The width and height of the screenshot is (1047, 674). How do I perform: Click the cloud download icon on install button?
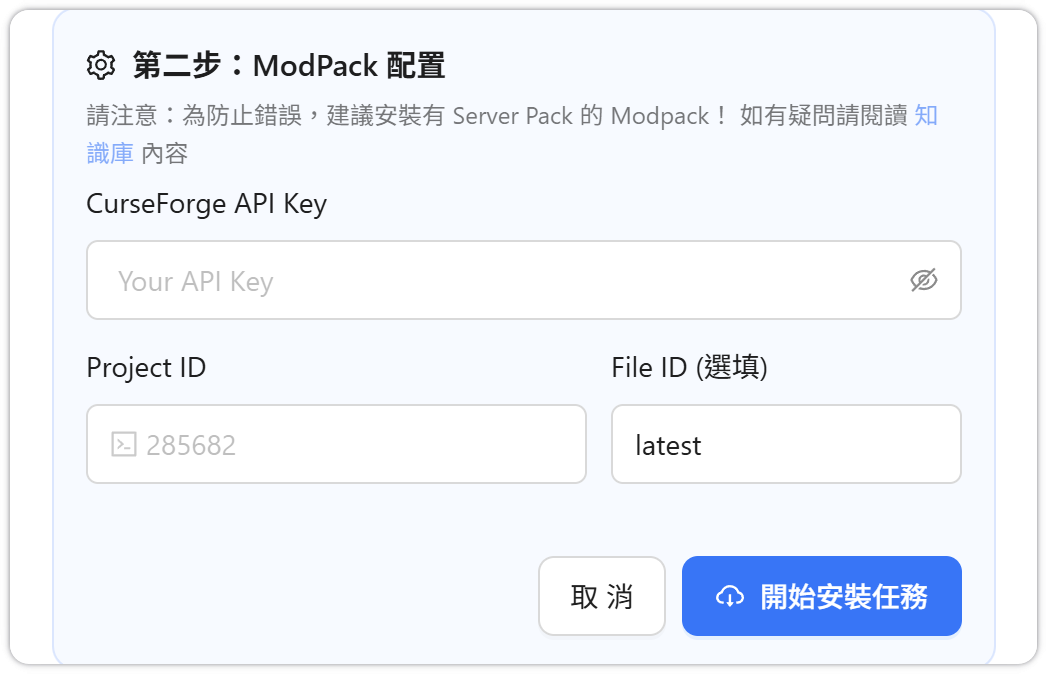pyautogui.click(x=730, y=597)
